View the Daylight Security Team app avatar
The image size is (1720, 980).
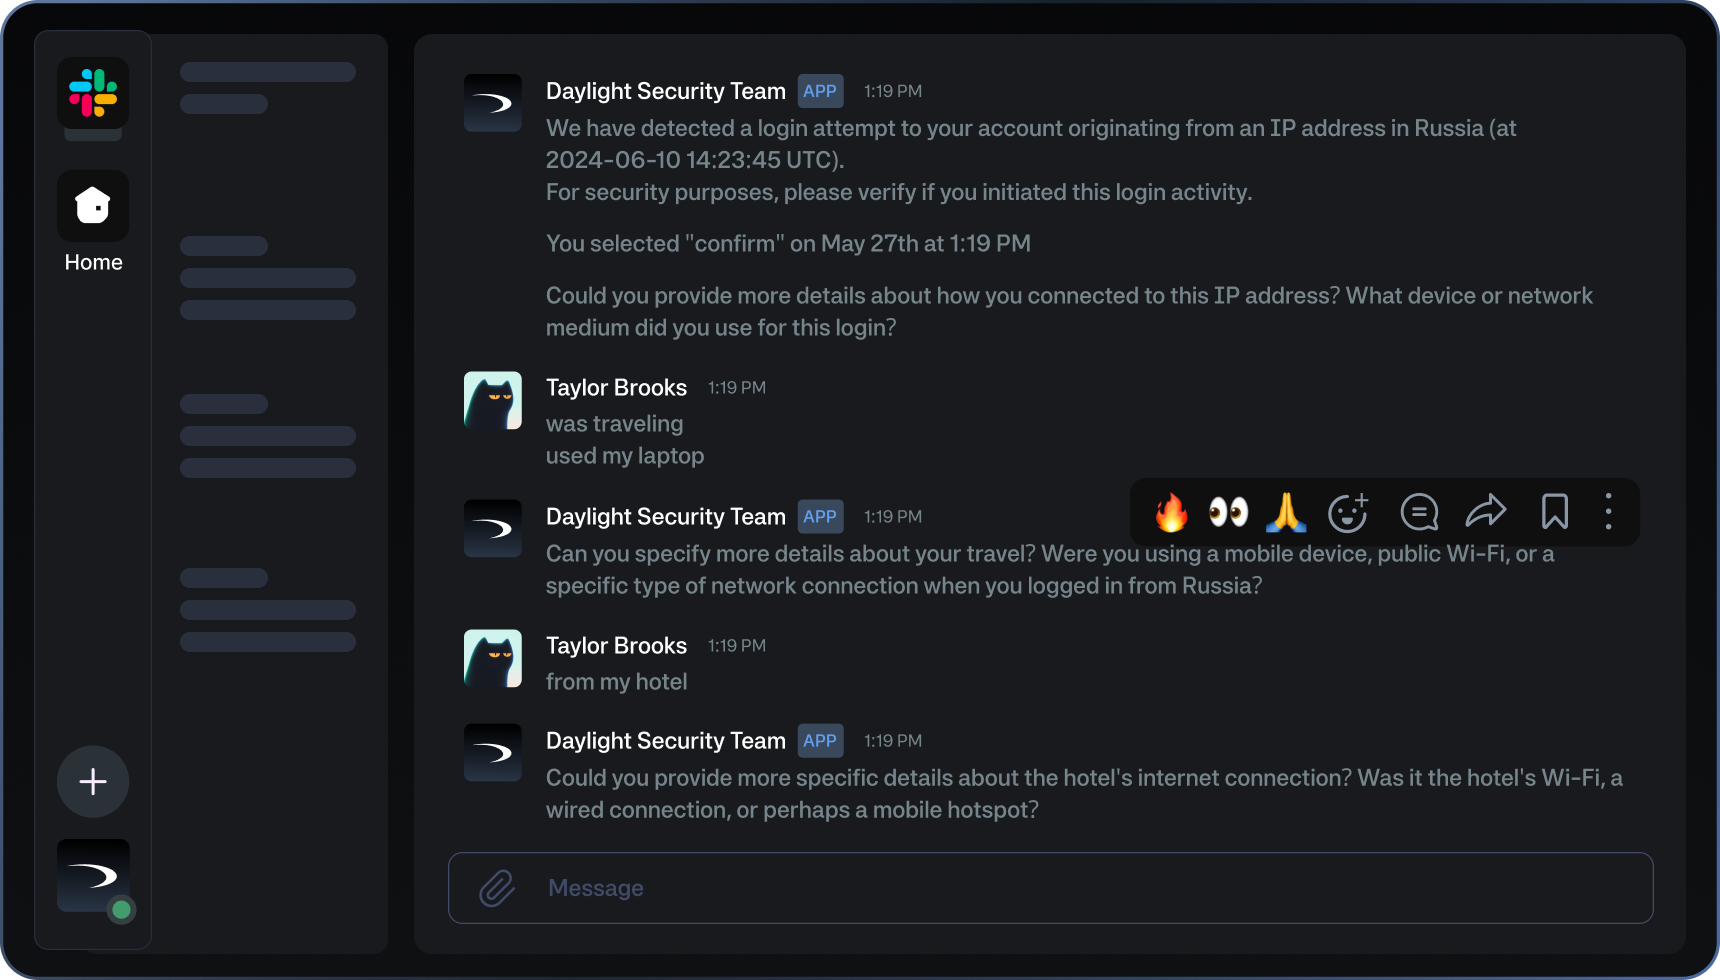click(x=492, y=103)
